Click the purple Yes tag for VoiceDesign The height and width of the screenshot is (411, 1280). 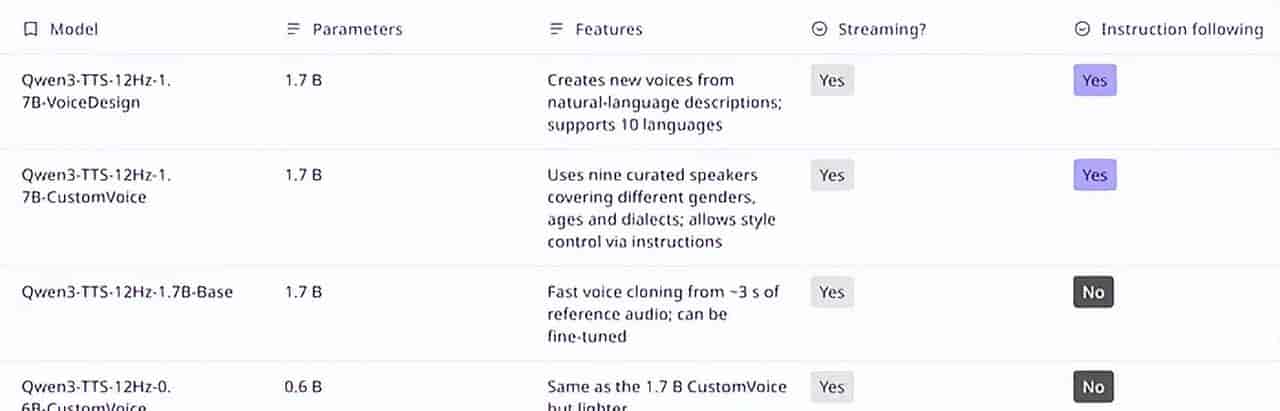[1095, 80]
